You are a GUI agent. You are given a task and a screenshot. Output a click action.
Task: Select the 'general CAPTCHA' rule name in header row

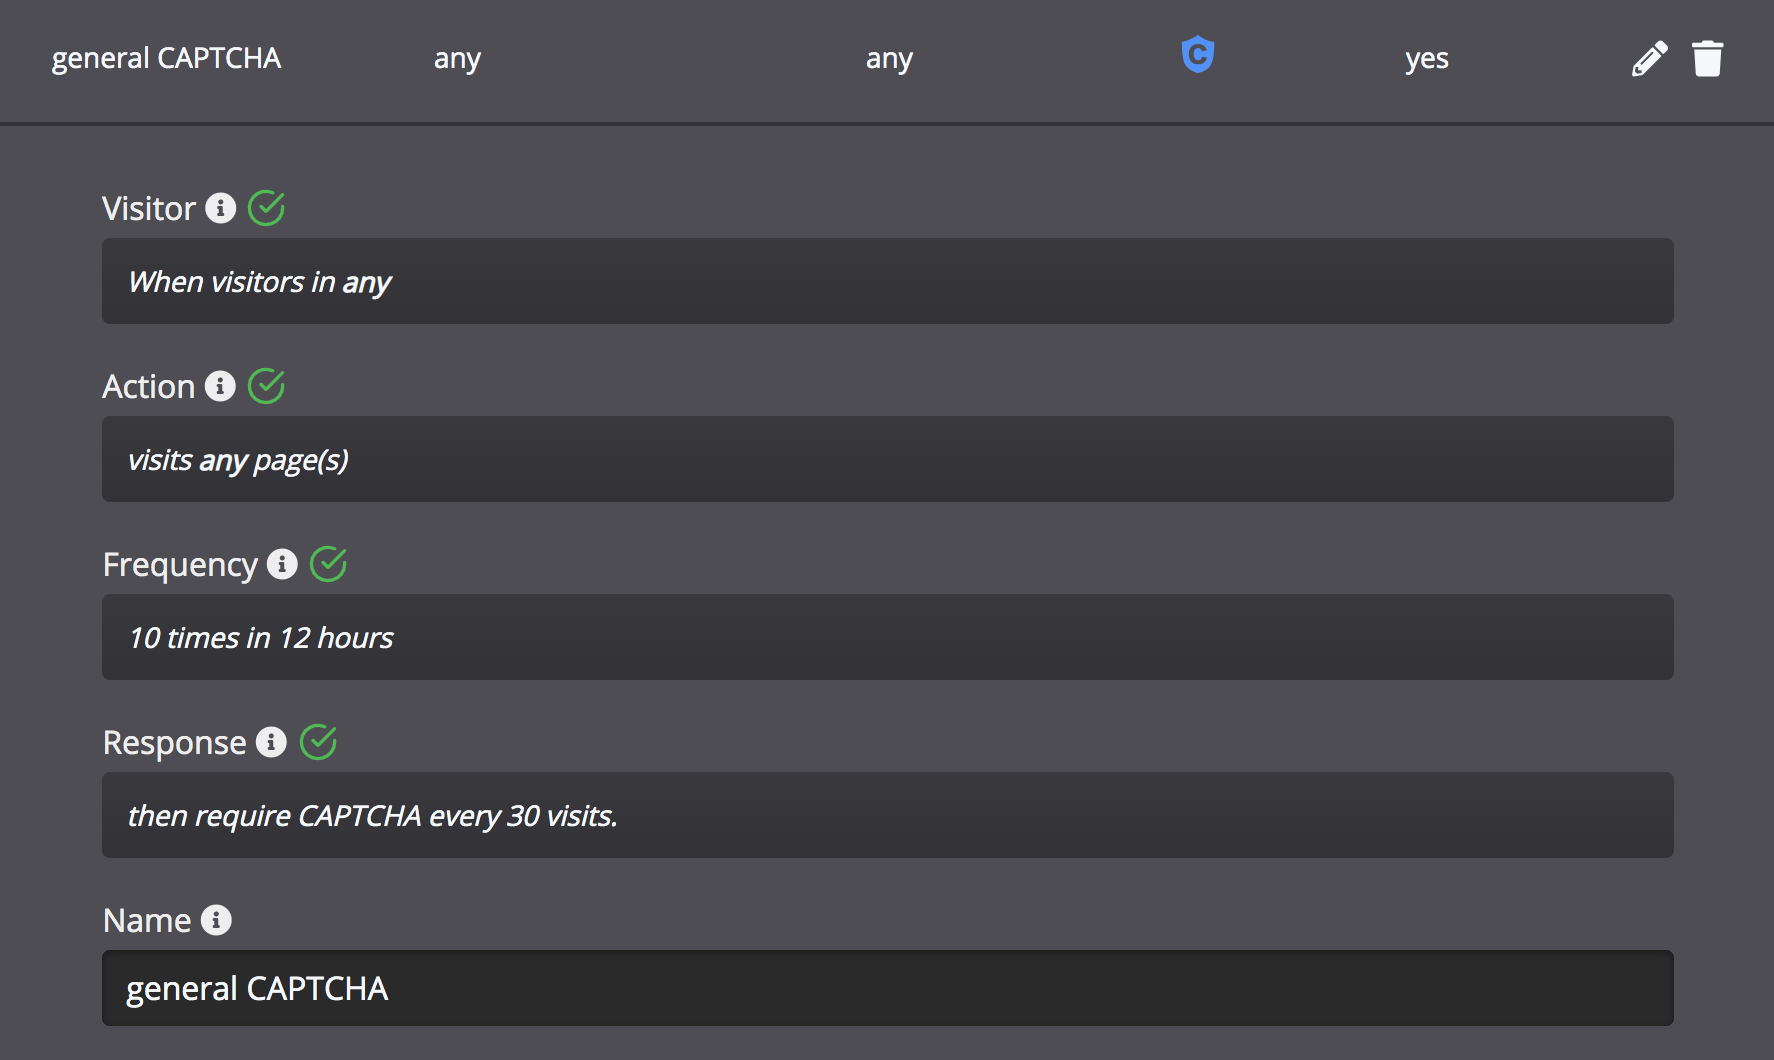(x=166, y=58)
